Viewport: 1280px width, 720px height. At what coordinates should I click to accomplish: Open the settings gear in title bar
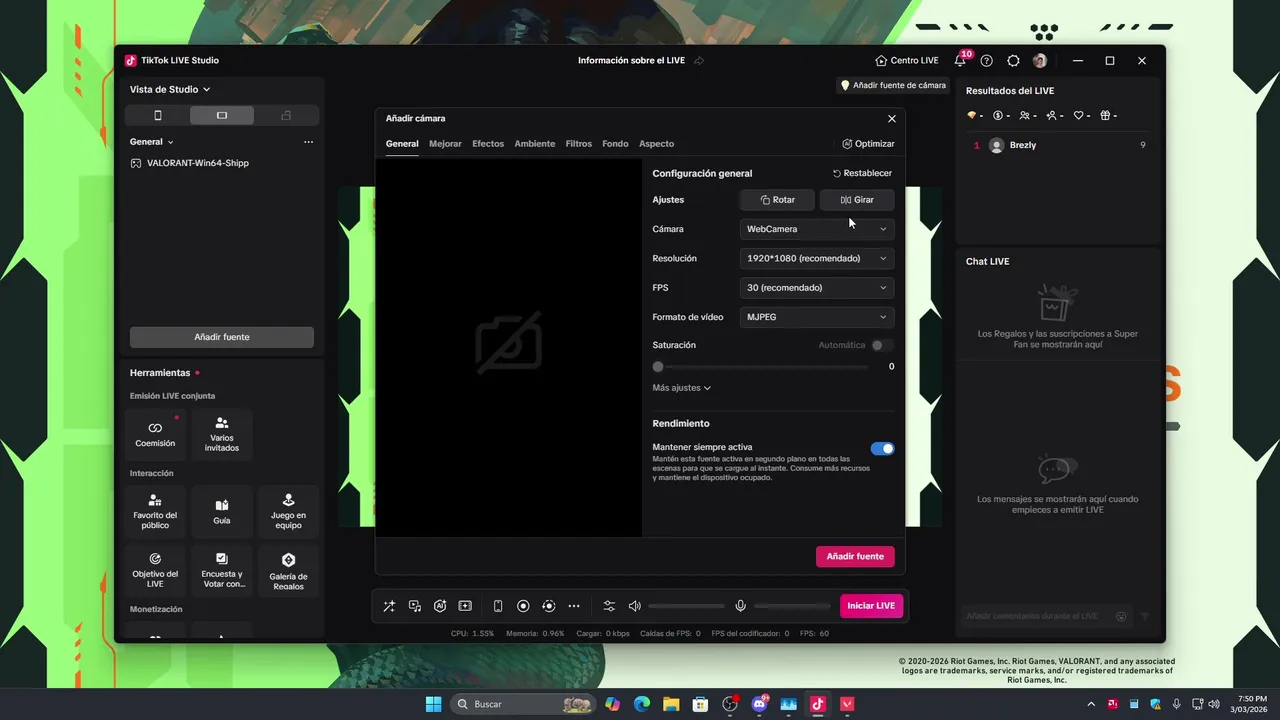1013,61
